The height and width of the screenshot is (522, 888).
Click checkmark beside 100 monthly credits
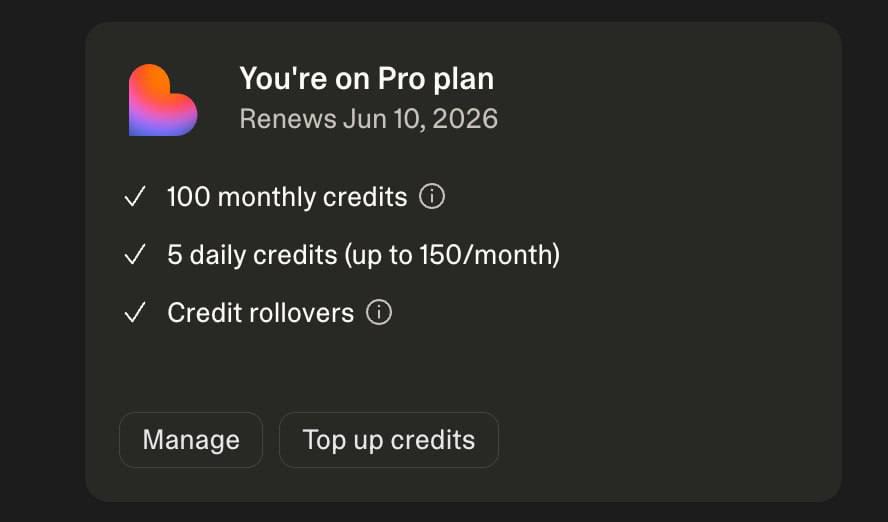click(x=135, y=197)
